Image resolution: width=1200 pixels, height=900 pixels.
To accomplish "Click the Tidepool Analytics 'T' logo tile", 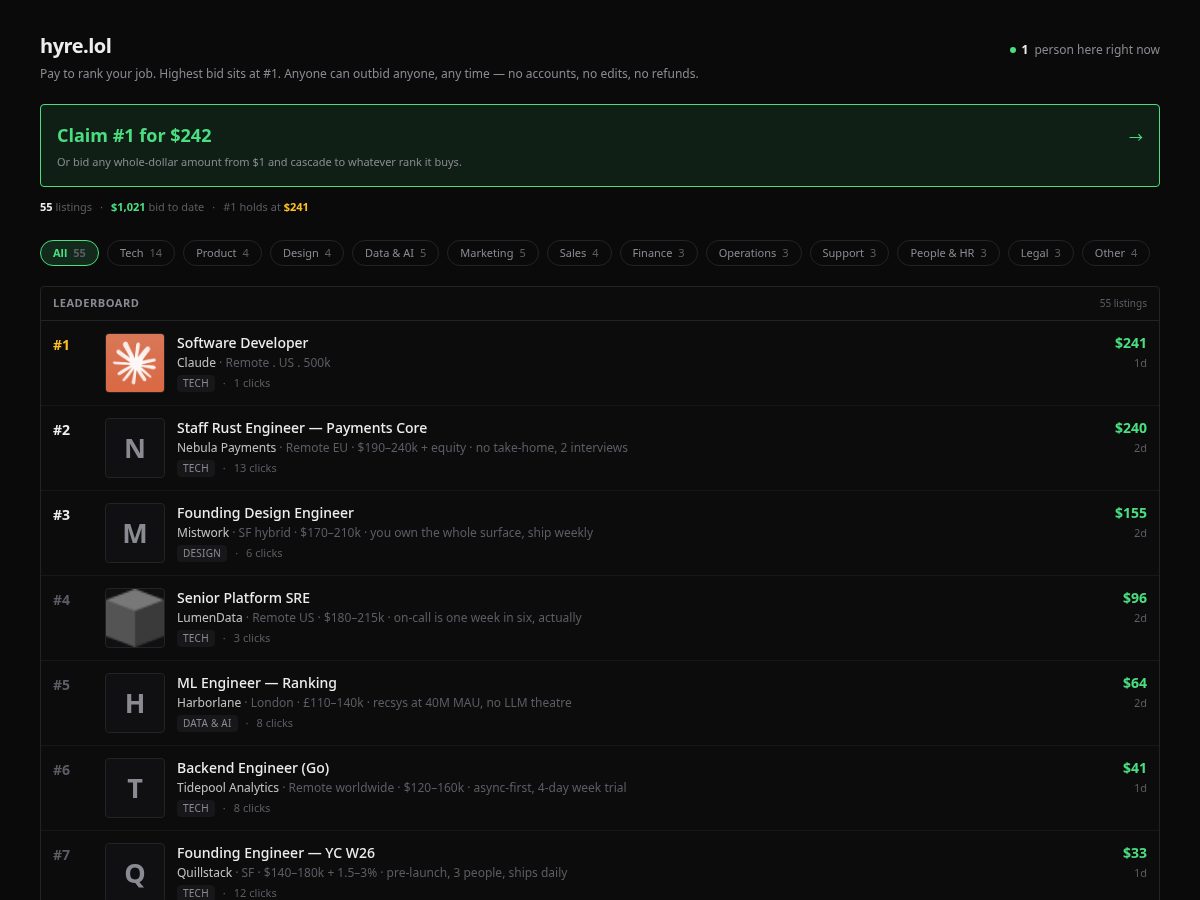I will 135,788.
